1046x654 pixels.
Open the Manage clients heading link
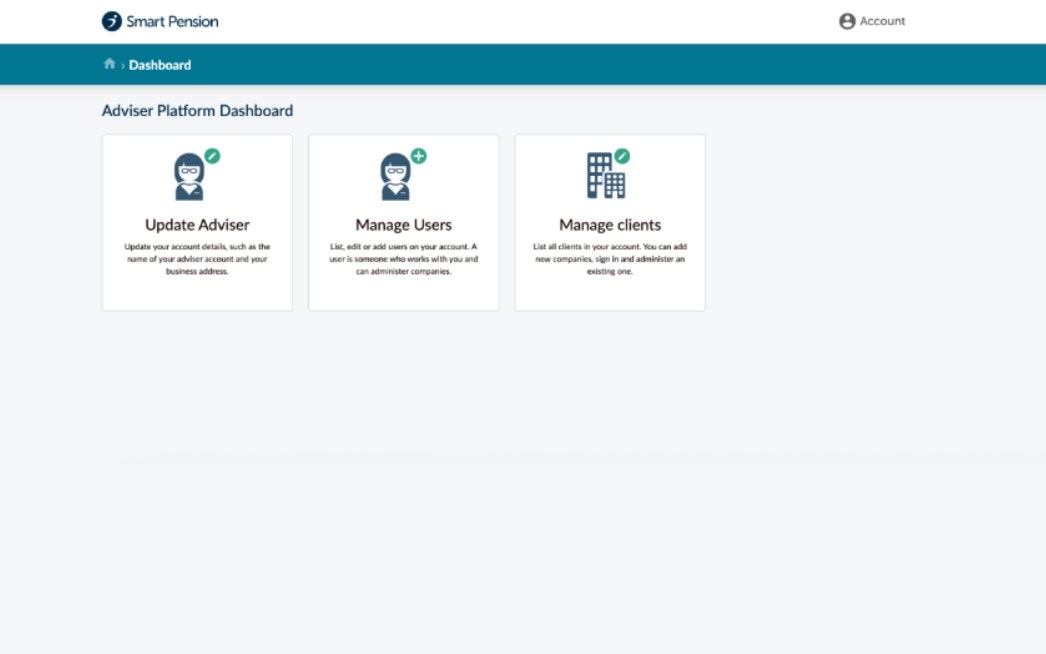610,225
